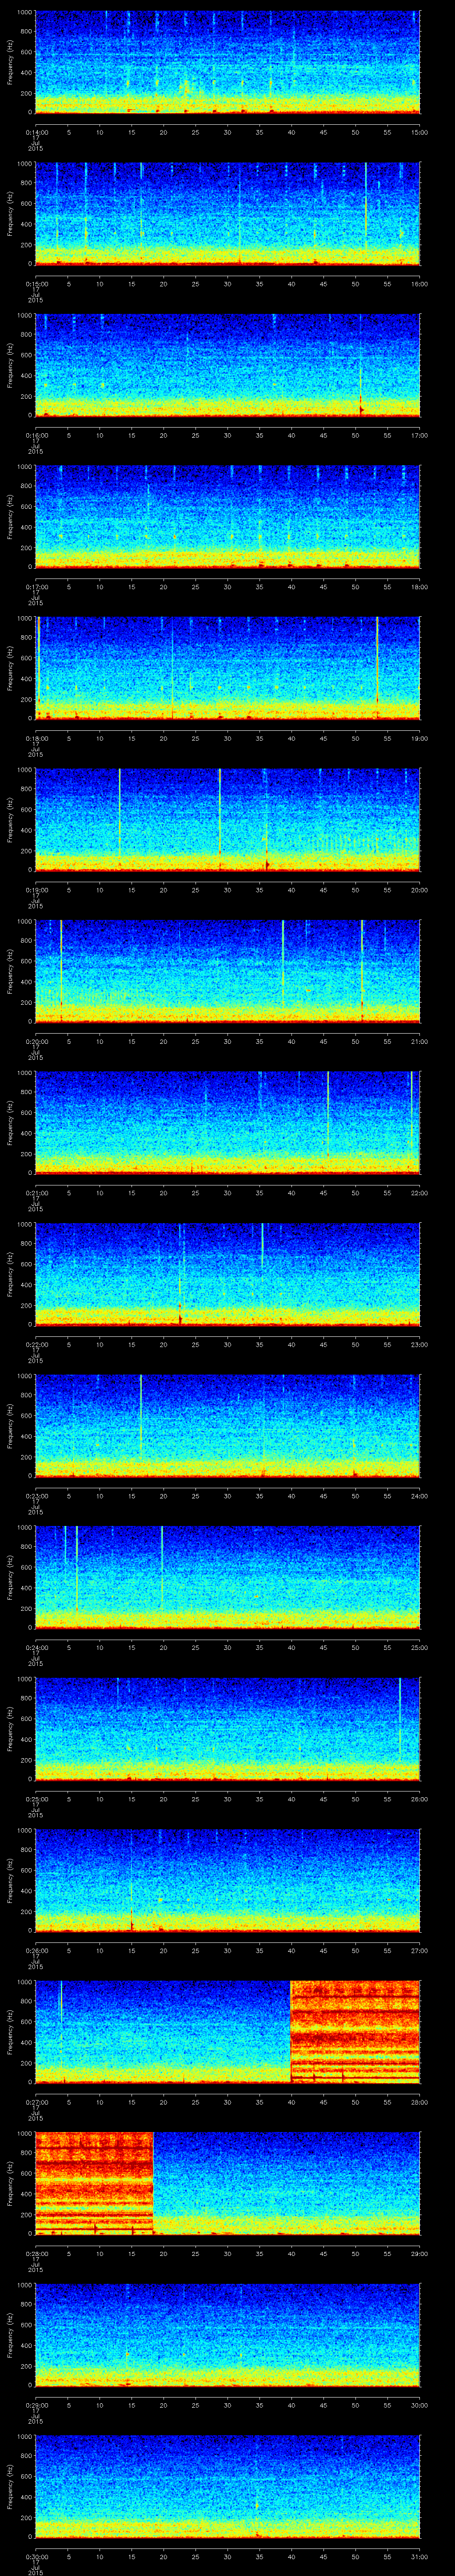The width and height of the screenshot is (455, 2576).
Task: Click the 19:00 end time label
Action: tap(419, 739)
